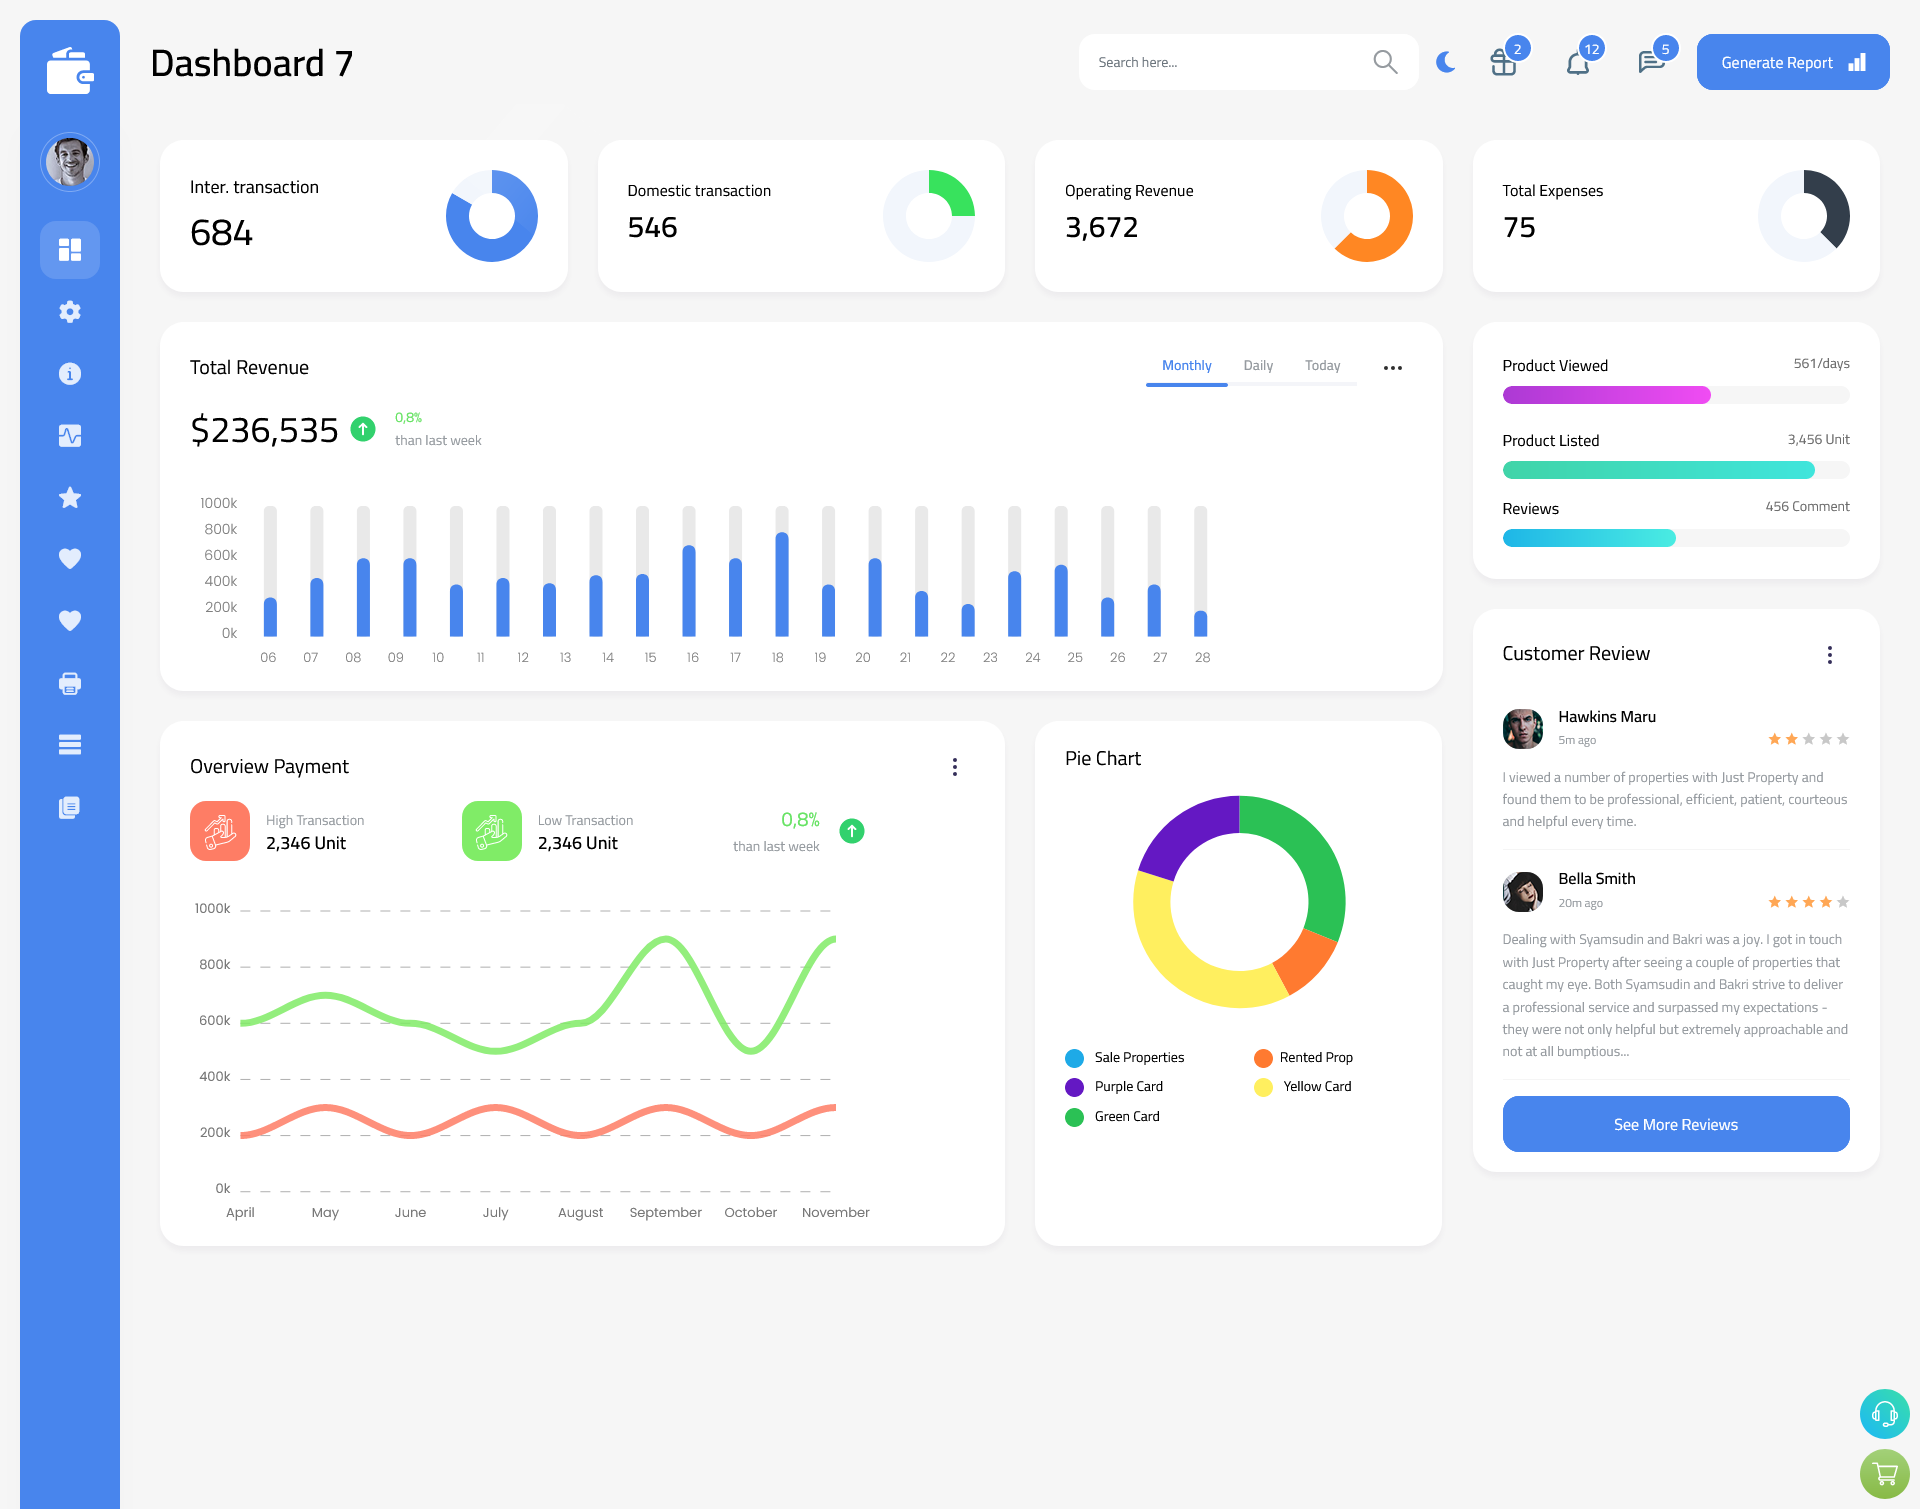This screenshot has width=1920, height=1509.
Task: Click the dashboard/grid panel icon
Action: (x=70, y=249)
